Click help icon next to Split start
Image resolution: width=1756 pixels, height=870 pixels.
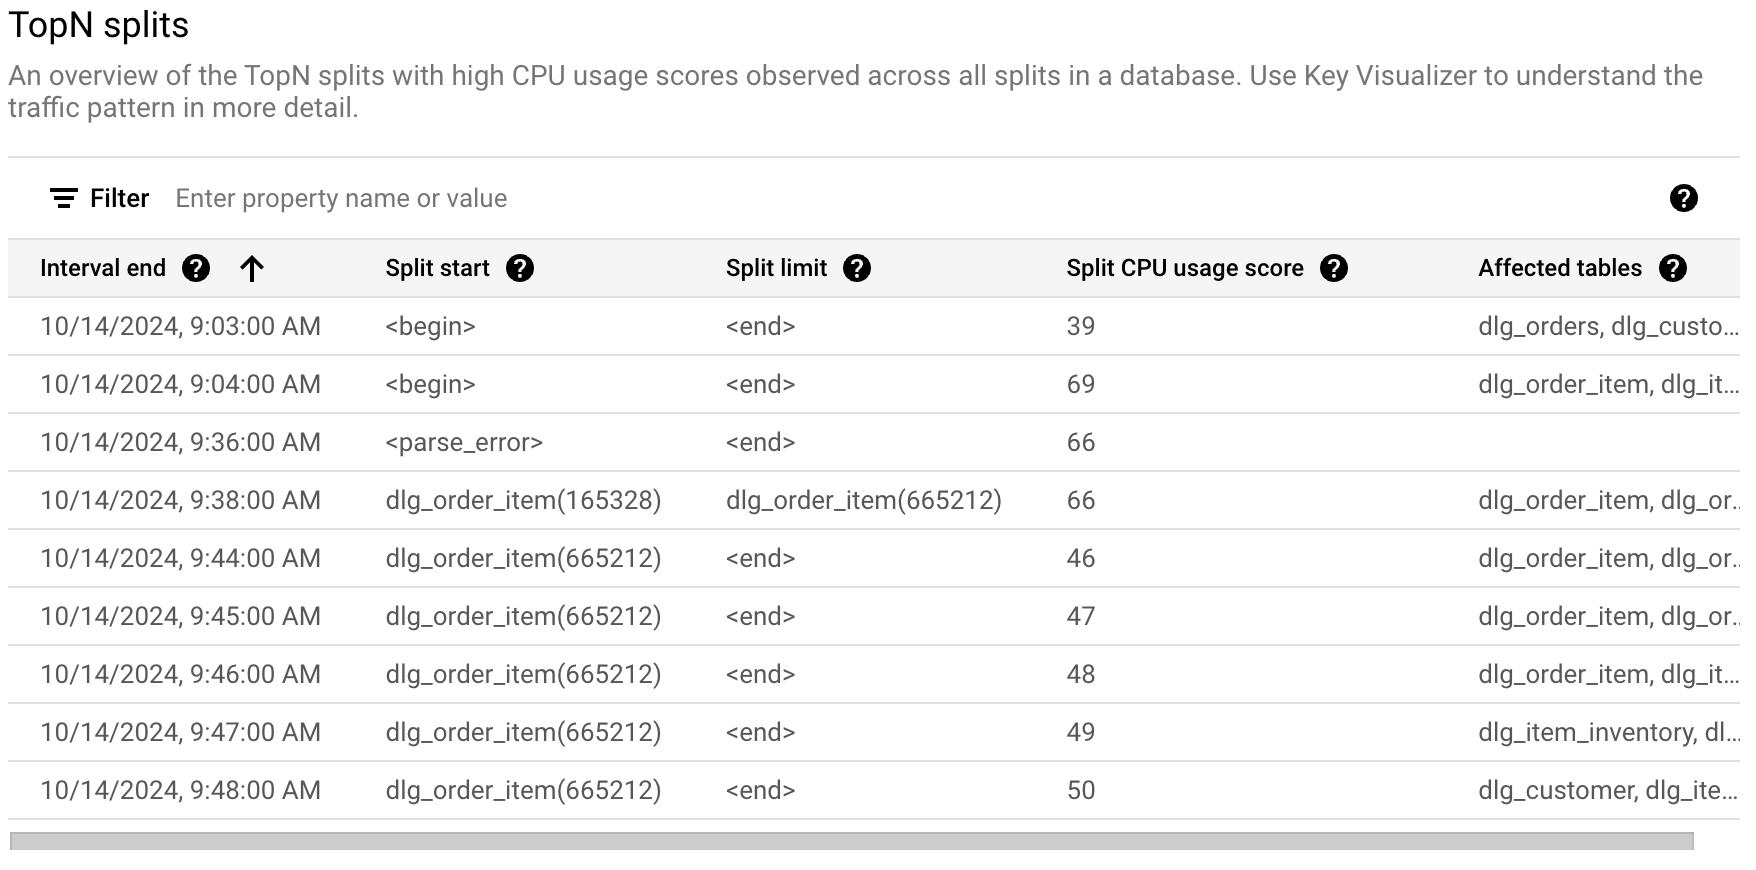[520, 268]
